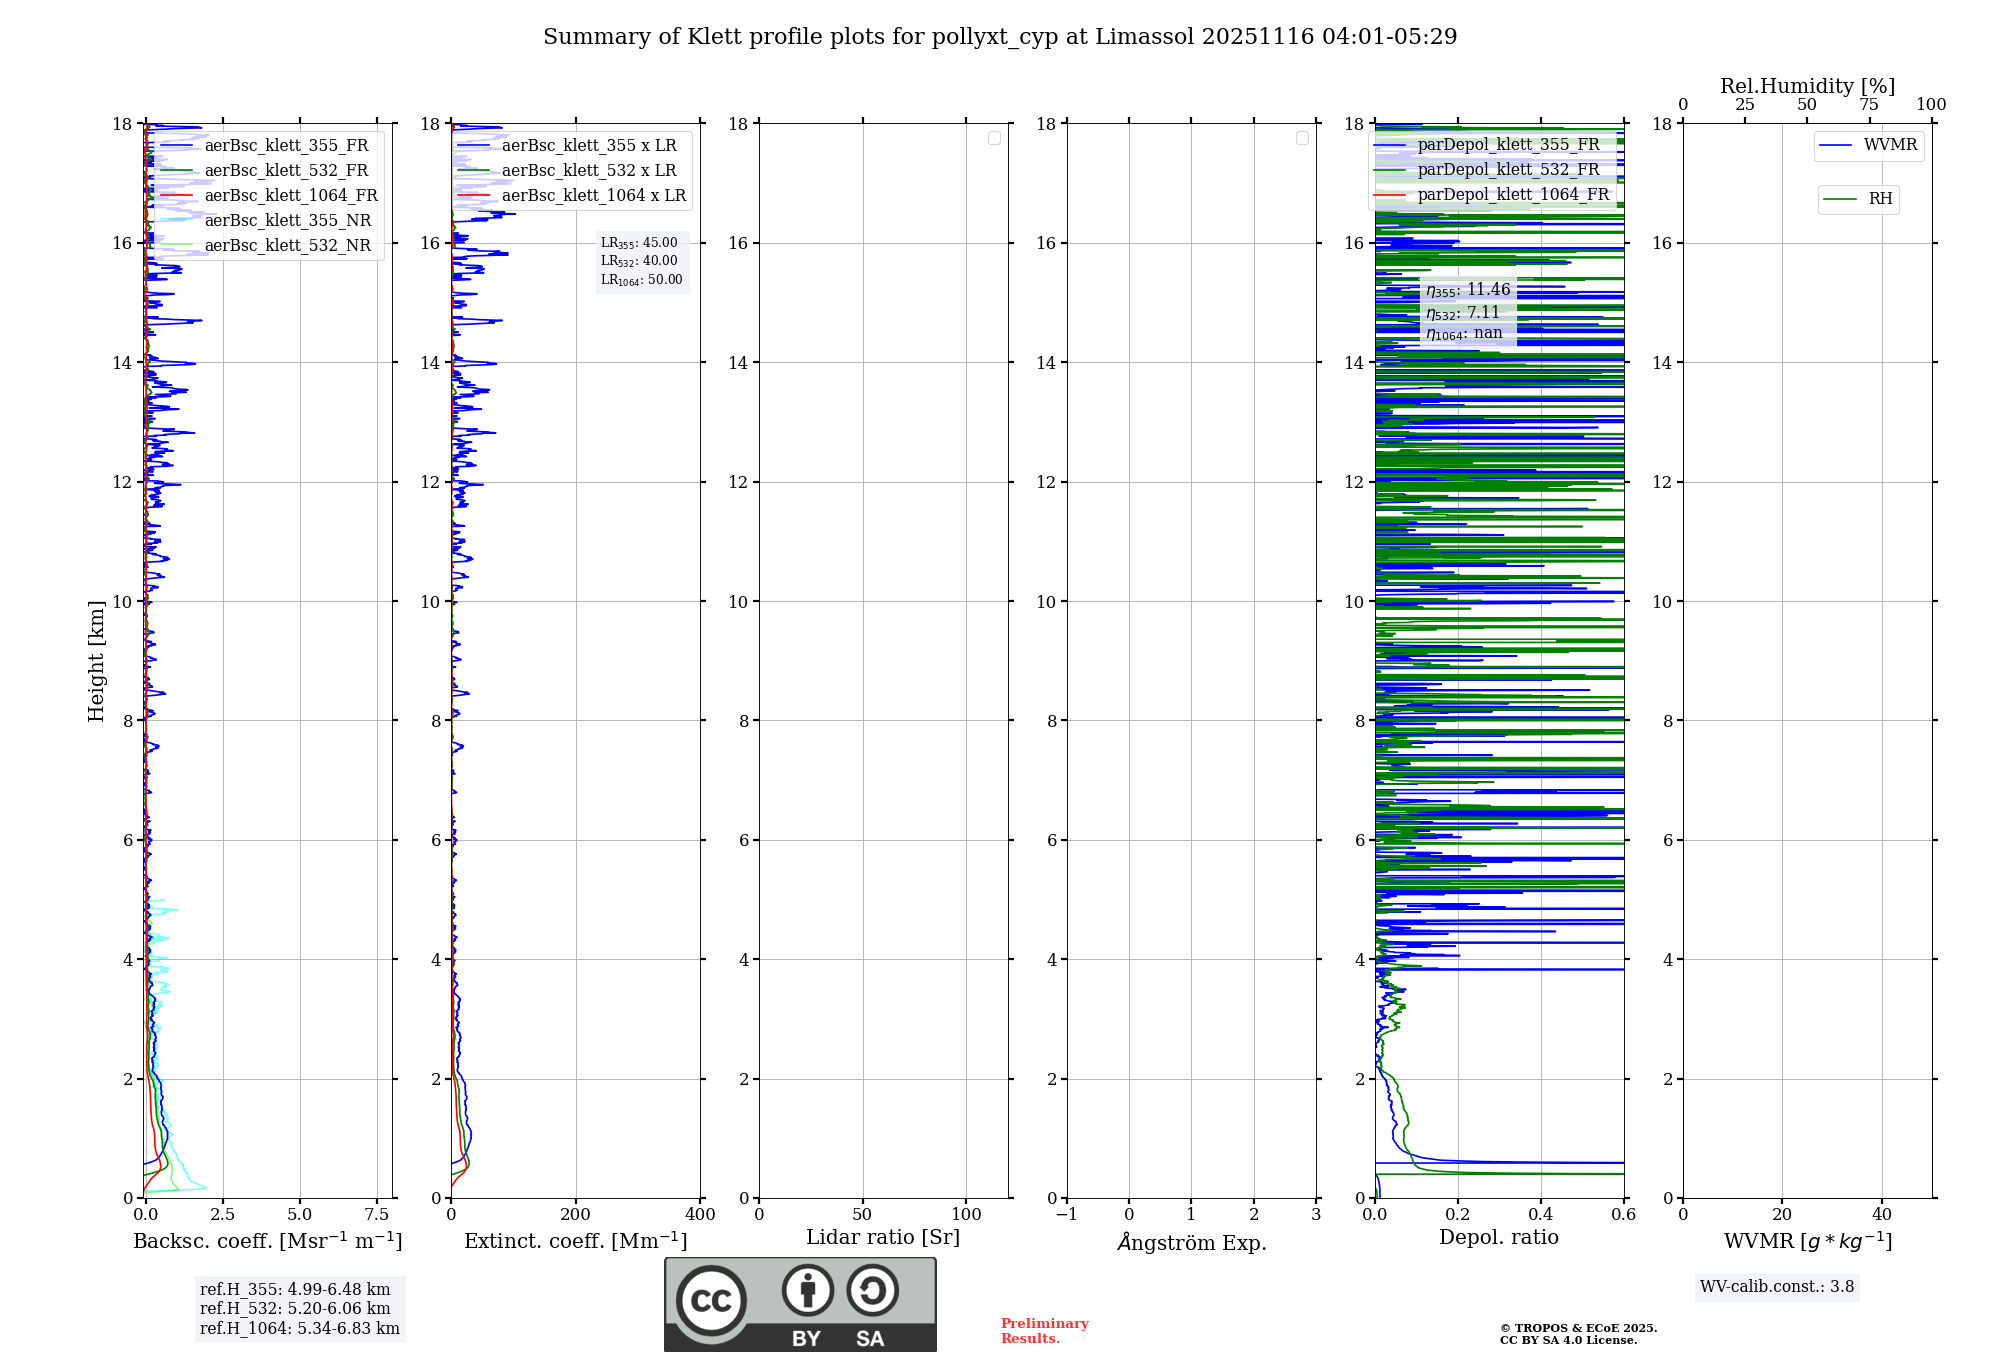Click the Rel.Humidity [%] top axis label
This screenshot has width=2000, height=1360.
[x=1806, y=86]
